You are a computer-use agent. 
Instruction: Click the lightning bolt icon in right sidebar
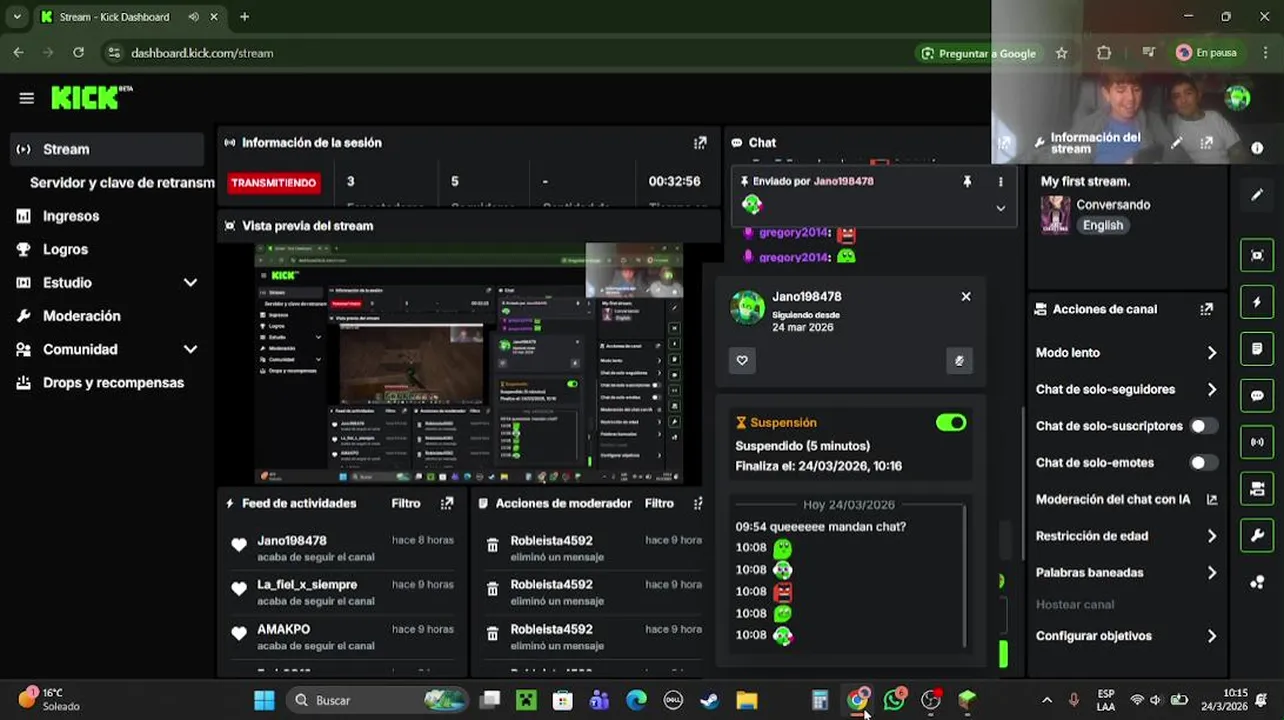[1257, 302]
